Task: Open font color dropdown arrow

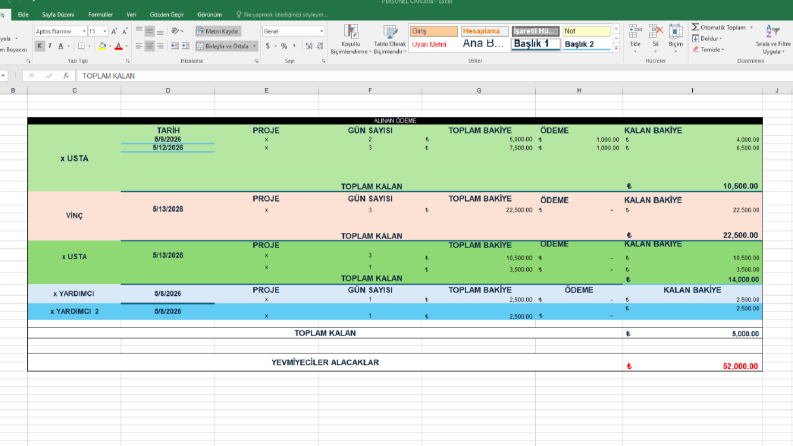Action: pos(126,47)
